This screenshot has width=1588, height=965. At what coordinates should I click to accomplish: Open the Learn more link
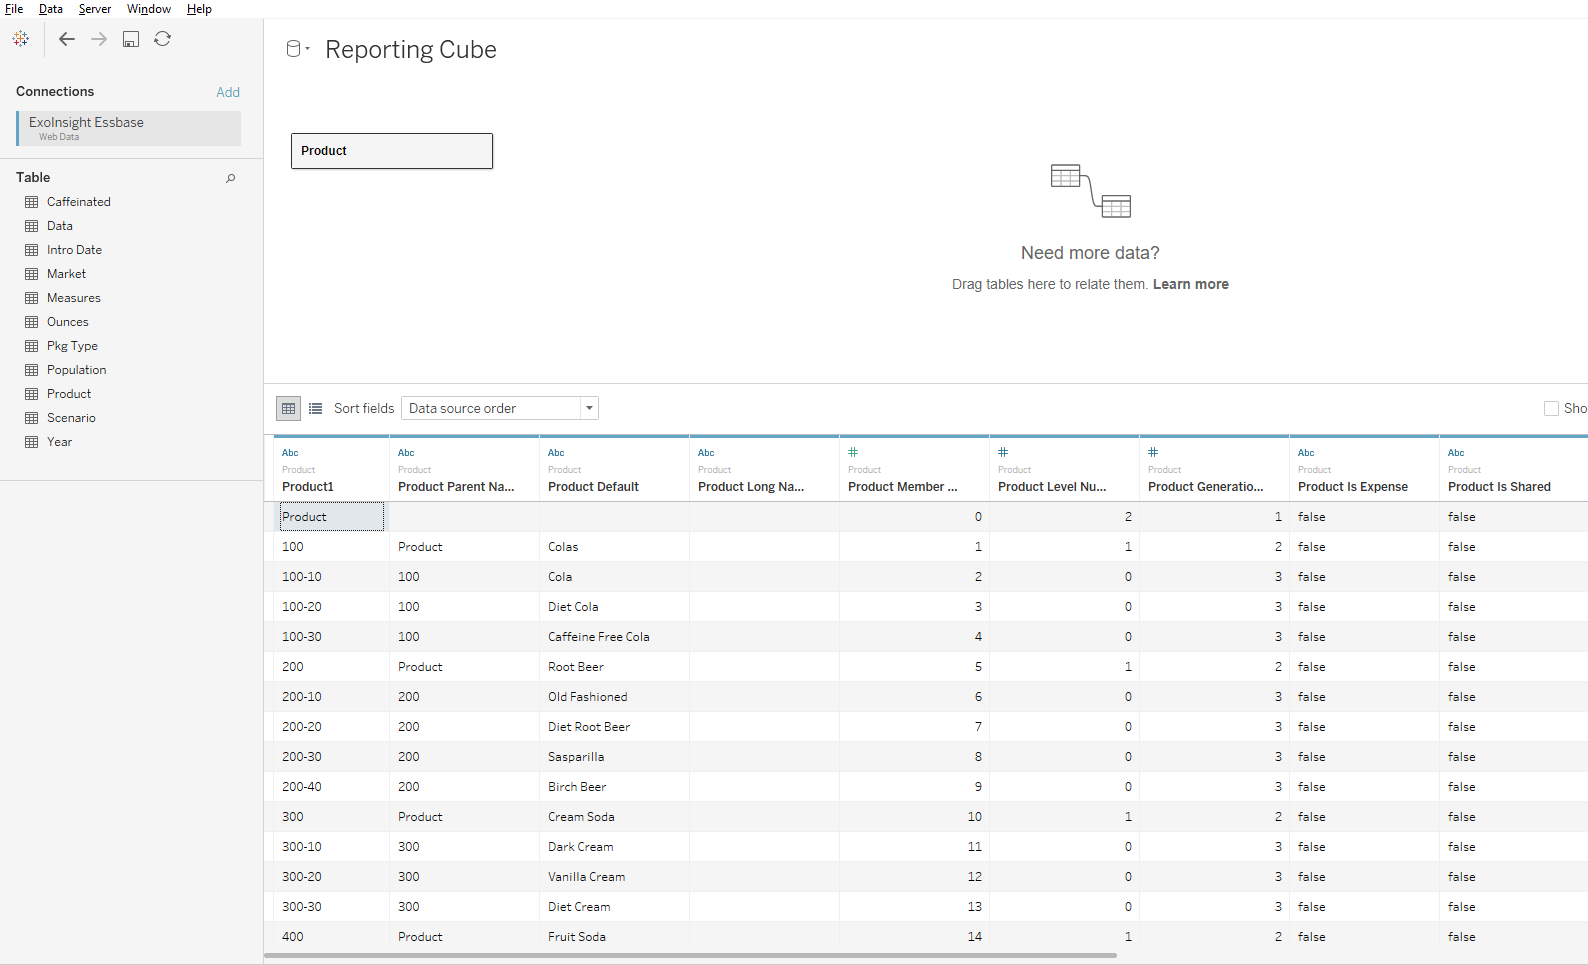(1190, 284)
